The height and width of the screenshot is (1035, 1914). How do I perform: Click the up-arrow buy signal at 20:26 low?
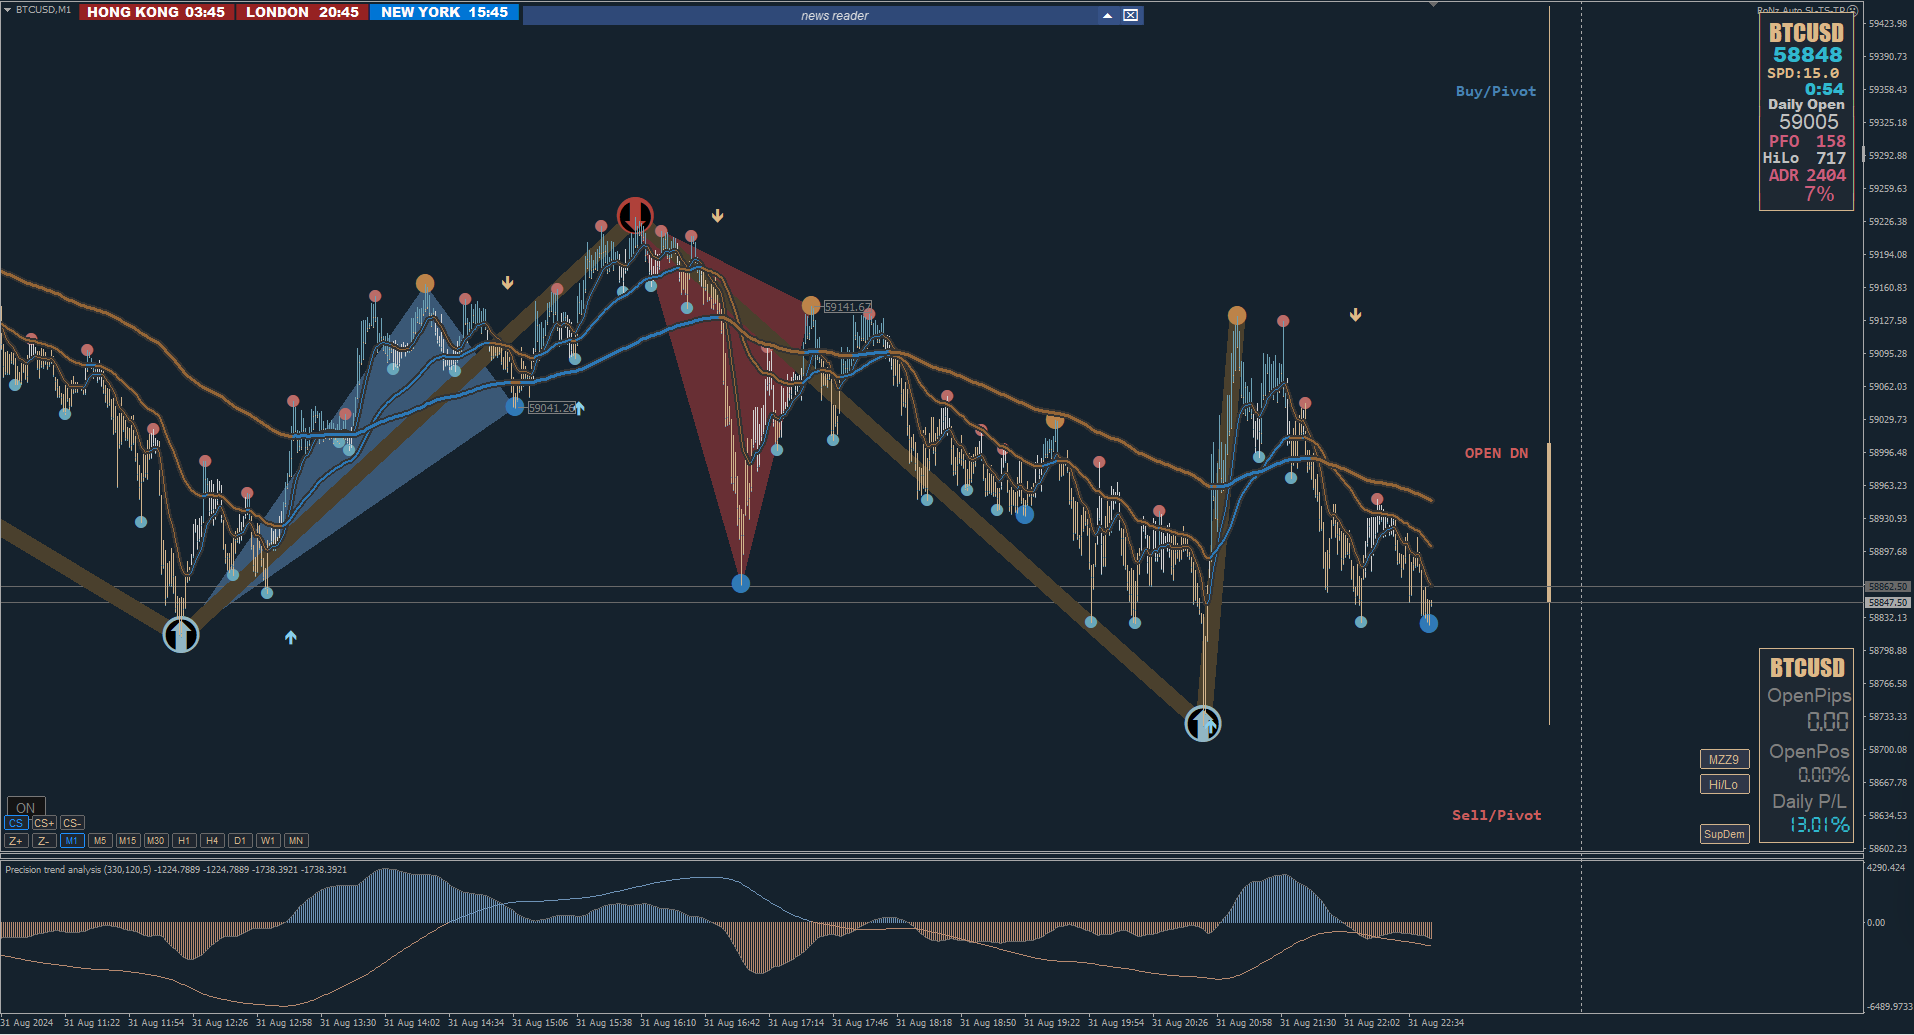1203,723
